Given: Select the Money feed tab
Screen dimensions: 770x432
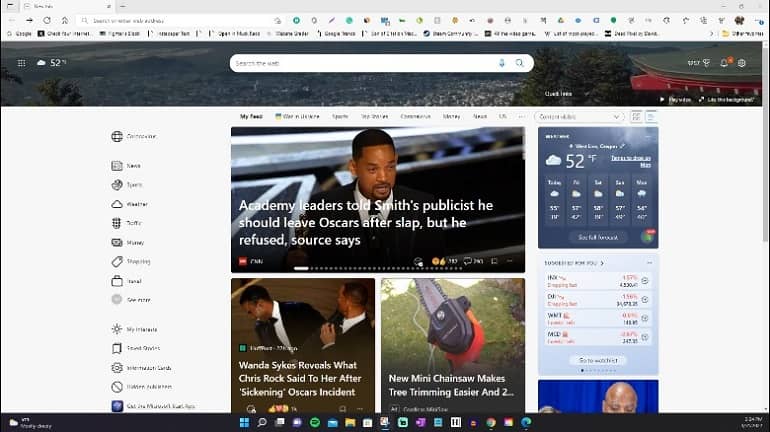Looking at the screenshot, I should 451,117.
